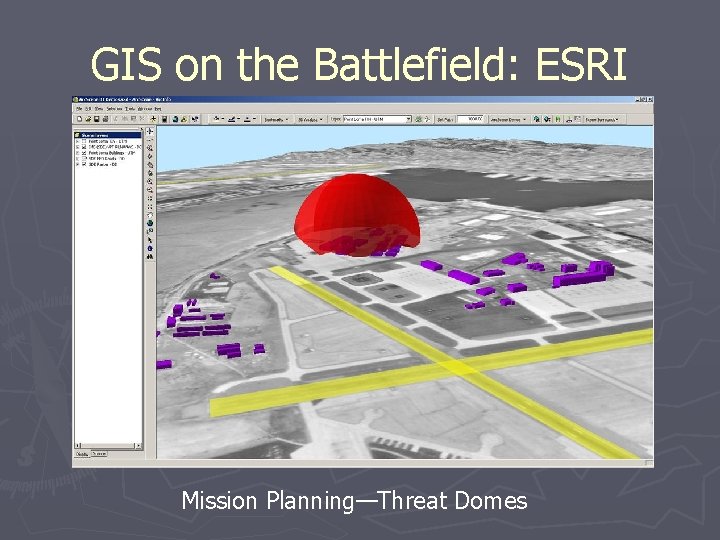Screen dimensions: 720x540
Task: Open the fill color dropdown arrow
Action: coord(223,119)
